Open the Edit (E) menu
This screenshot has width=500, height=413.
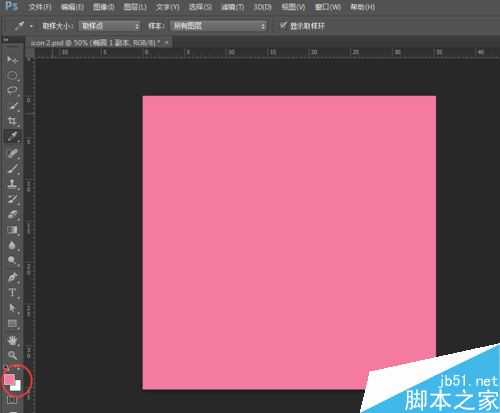point(72,7)
